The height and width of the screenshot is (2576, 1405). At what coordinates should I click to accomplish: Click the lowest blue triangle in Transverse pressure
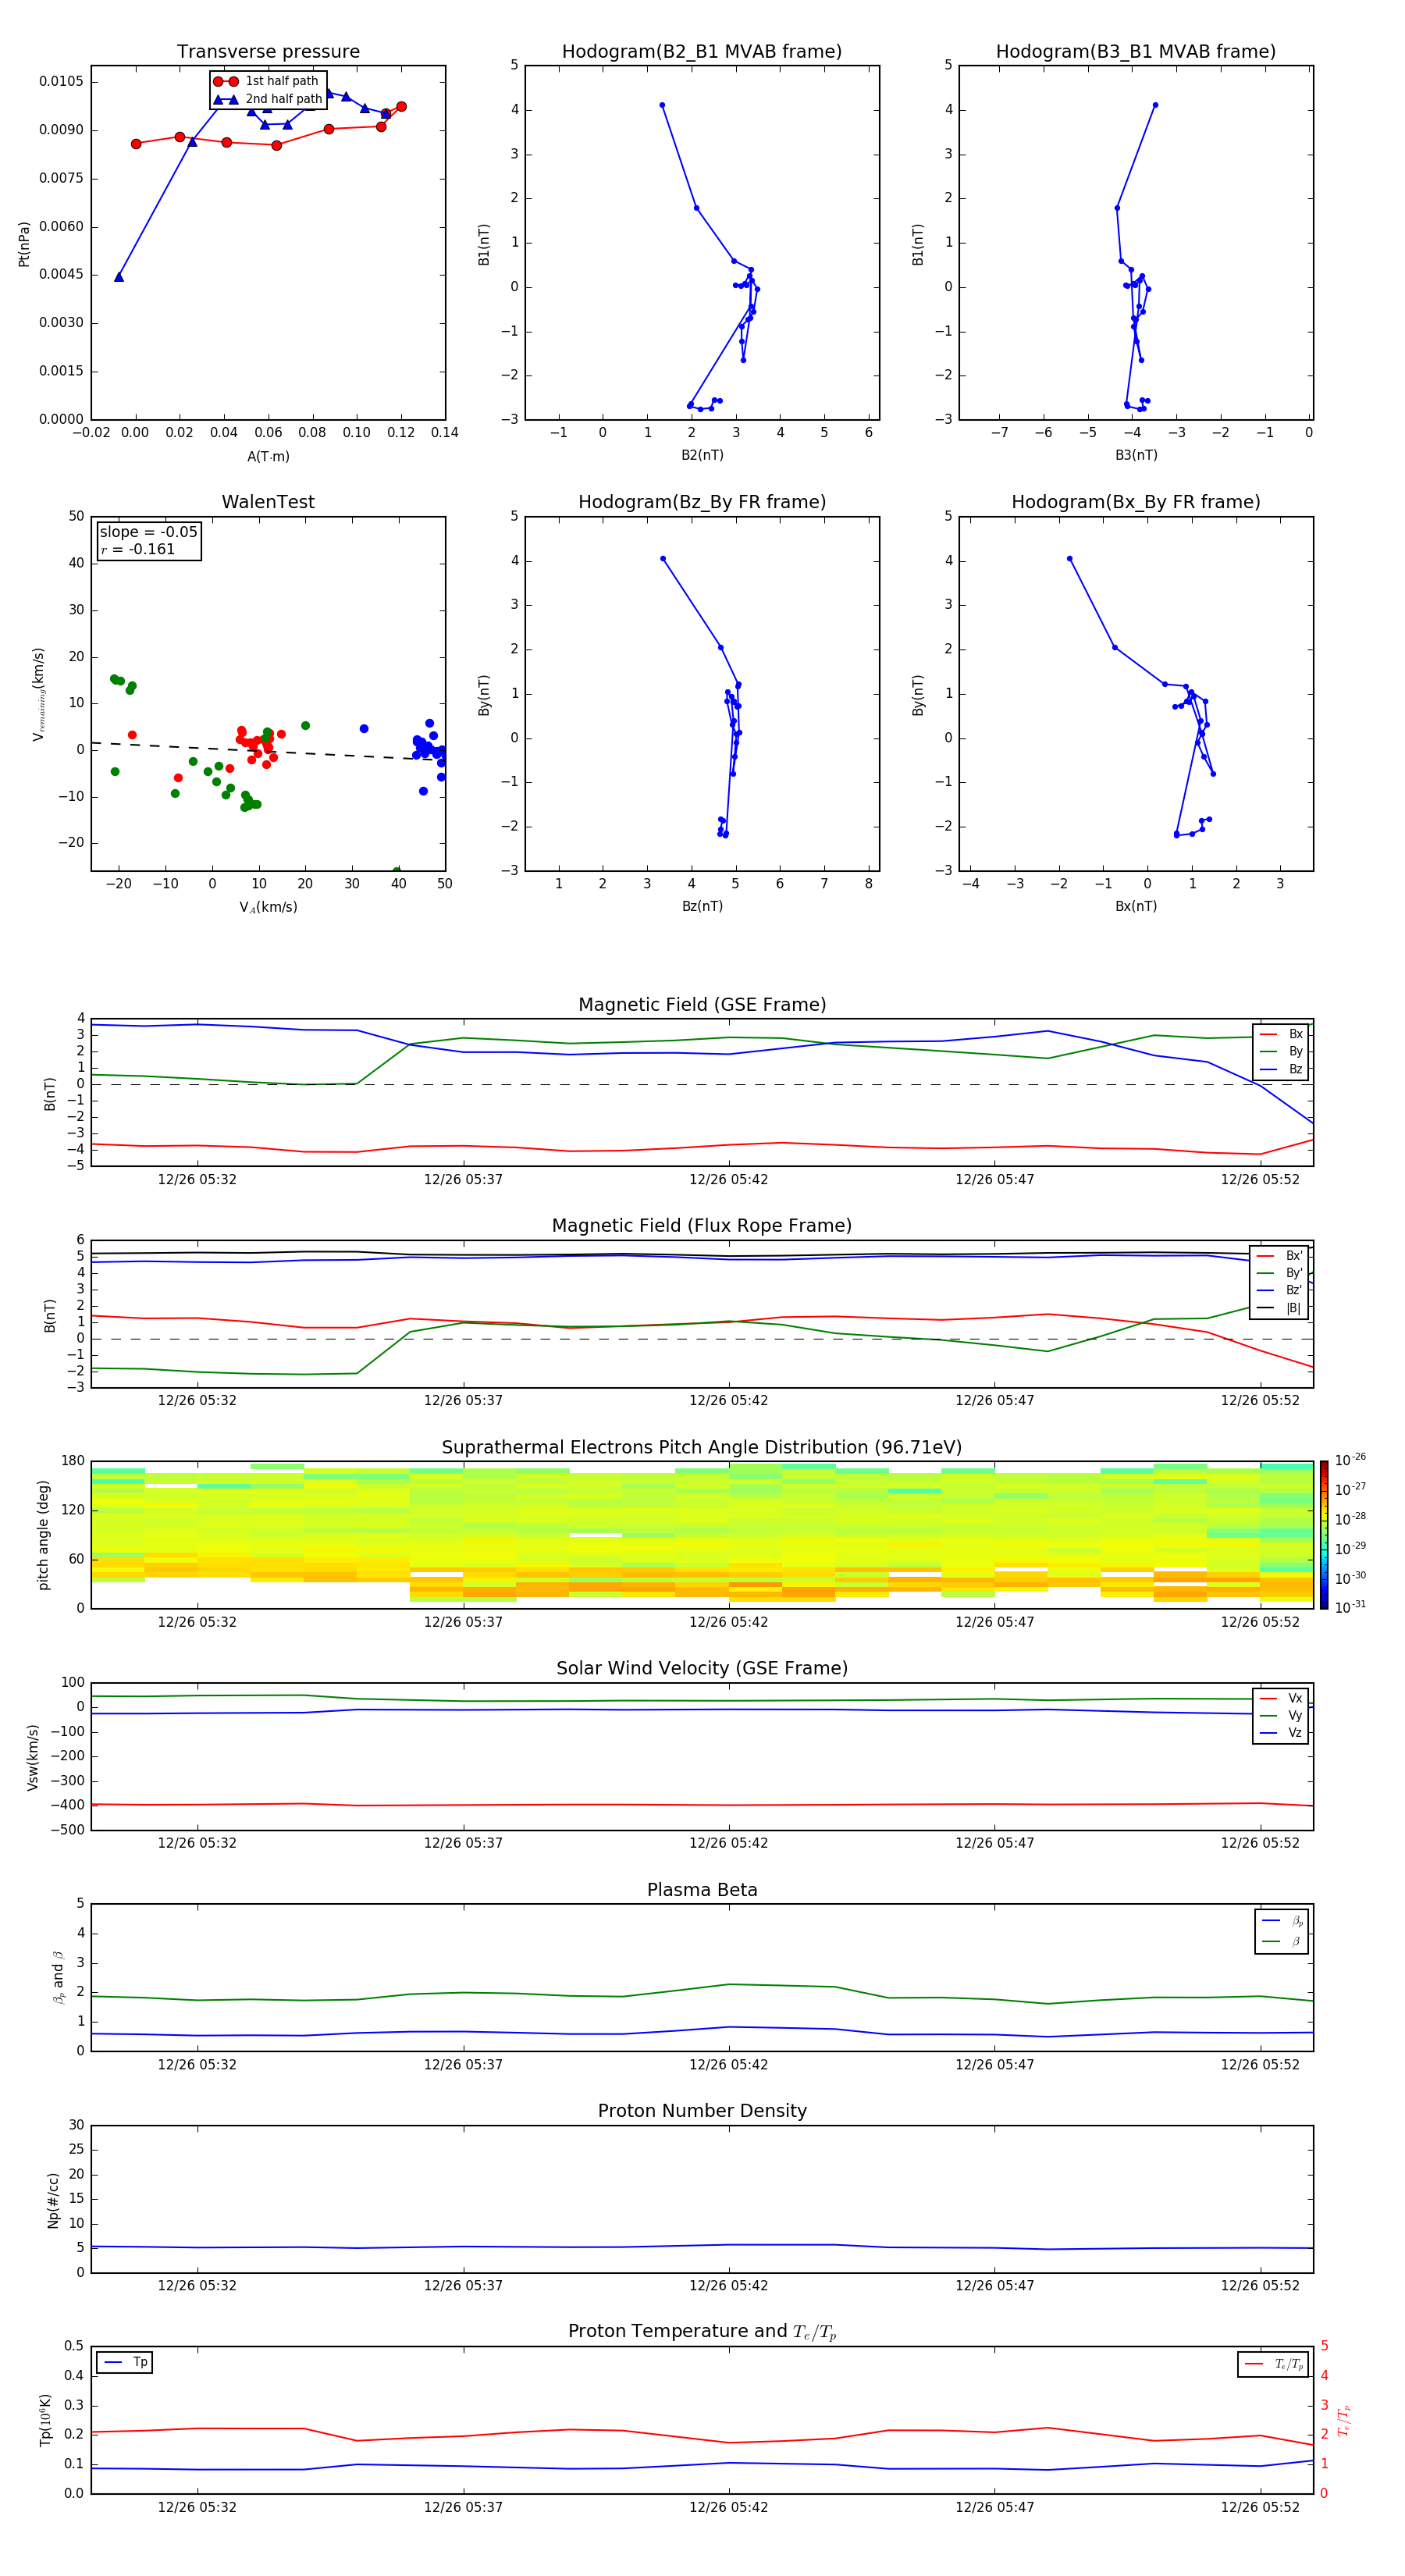[x=119, y=277]
